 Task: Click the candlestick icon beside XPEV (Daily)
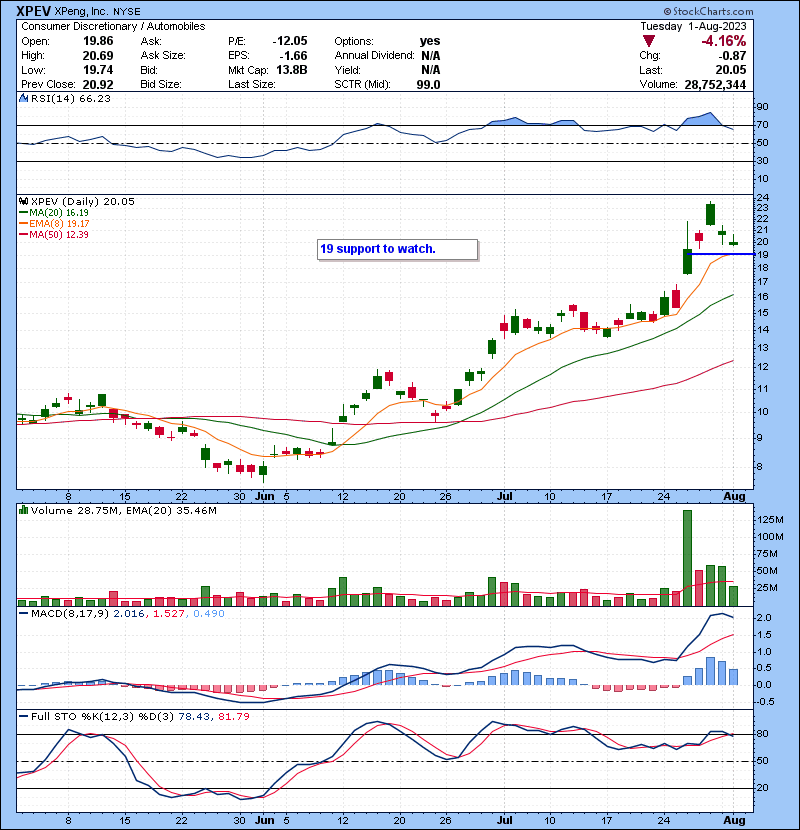23,201
